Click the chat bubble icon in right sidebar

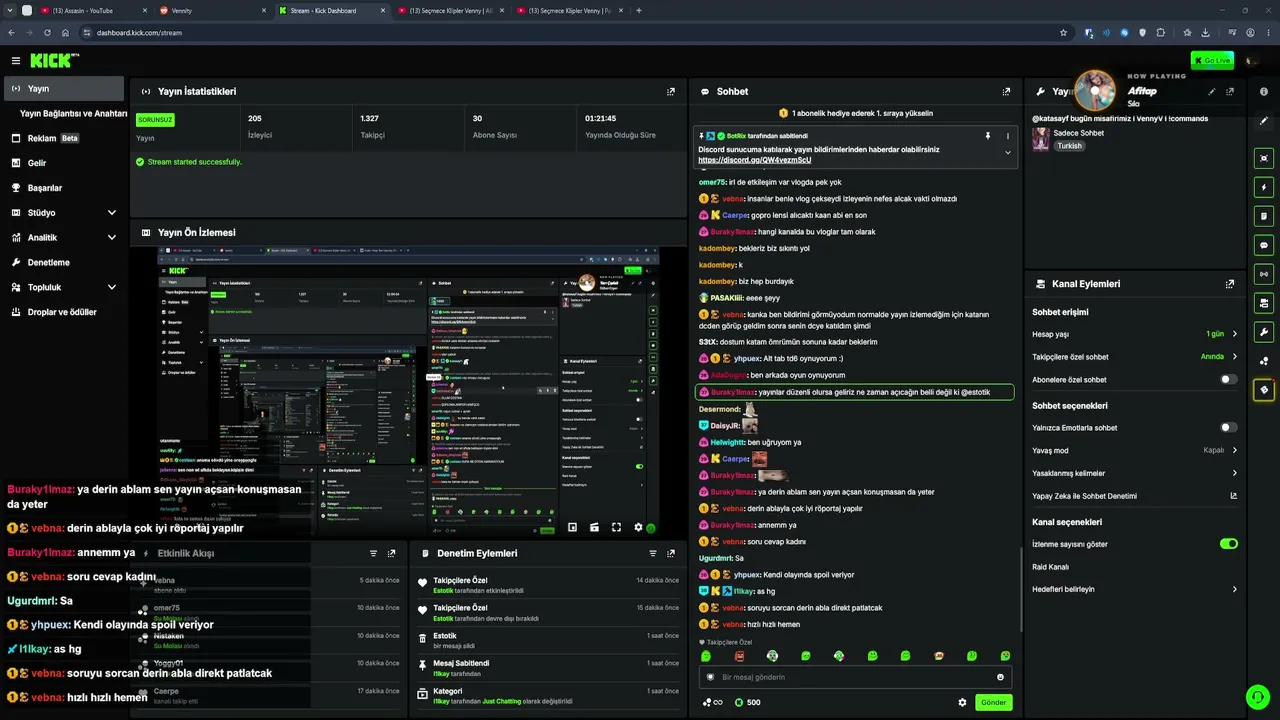point(1264,245)
